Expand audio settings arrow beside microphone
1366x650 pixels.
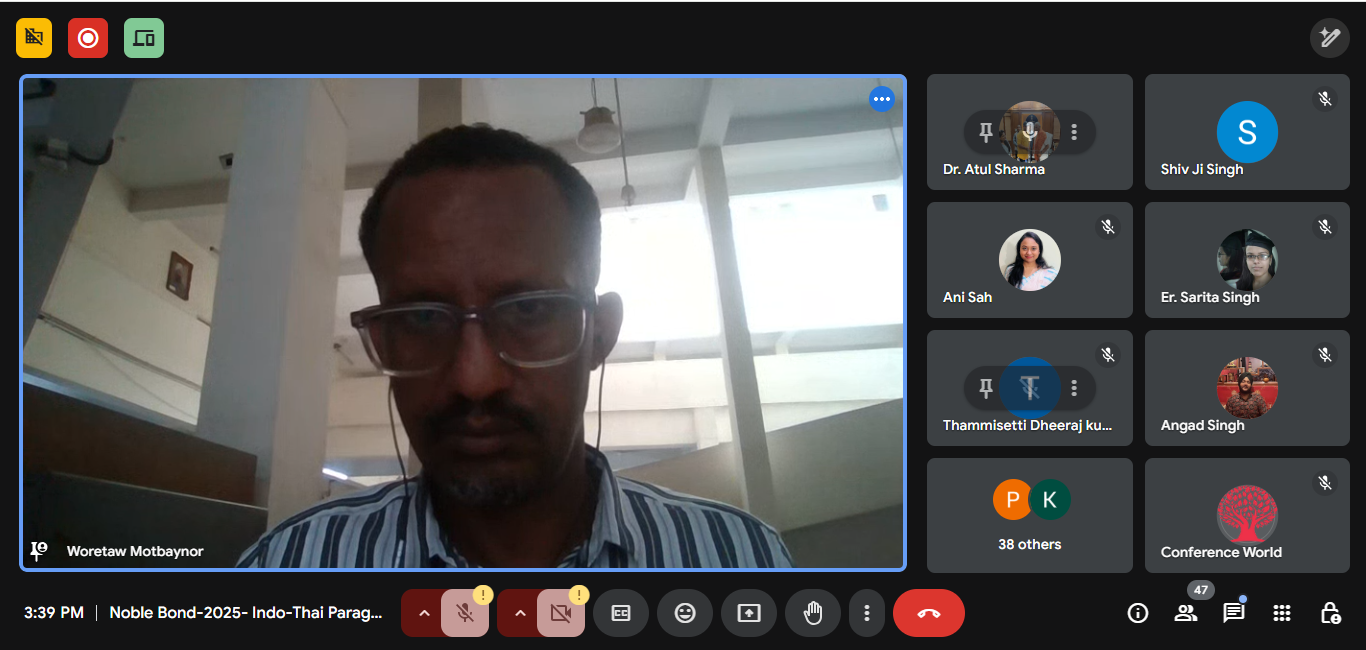(x=424, y=613)
